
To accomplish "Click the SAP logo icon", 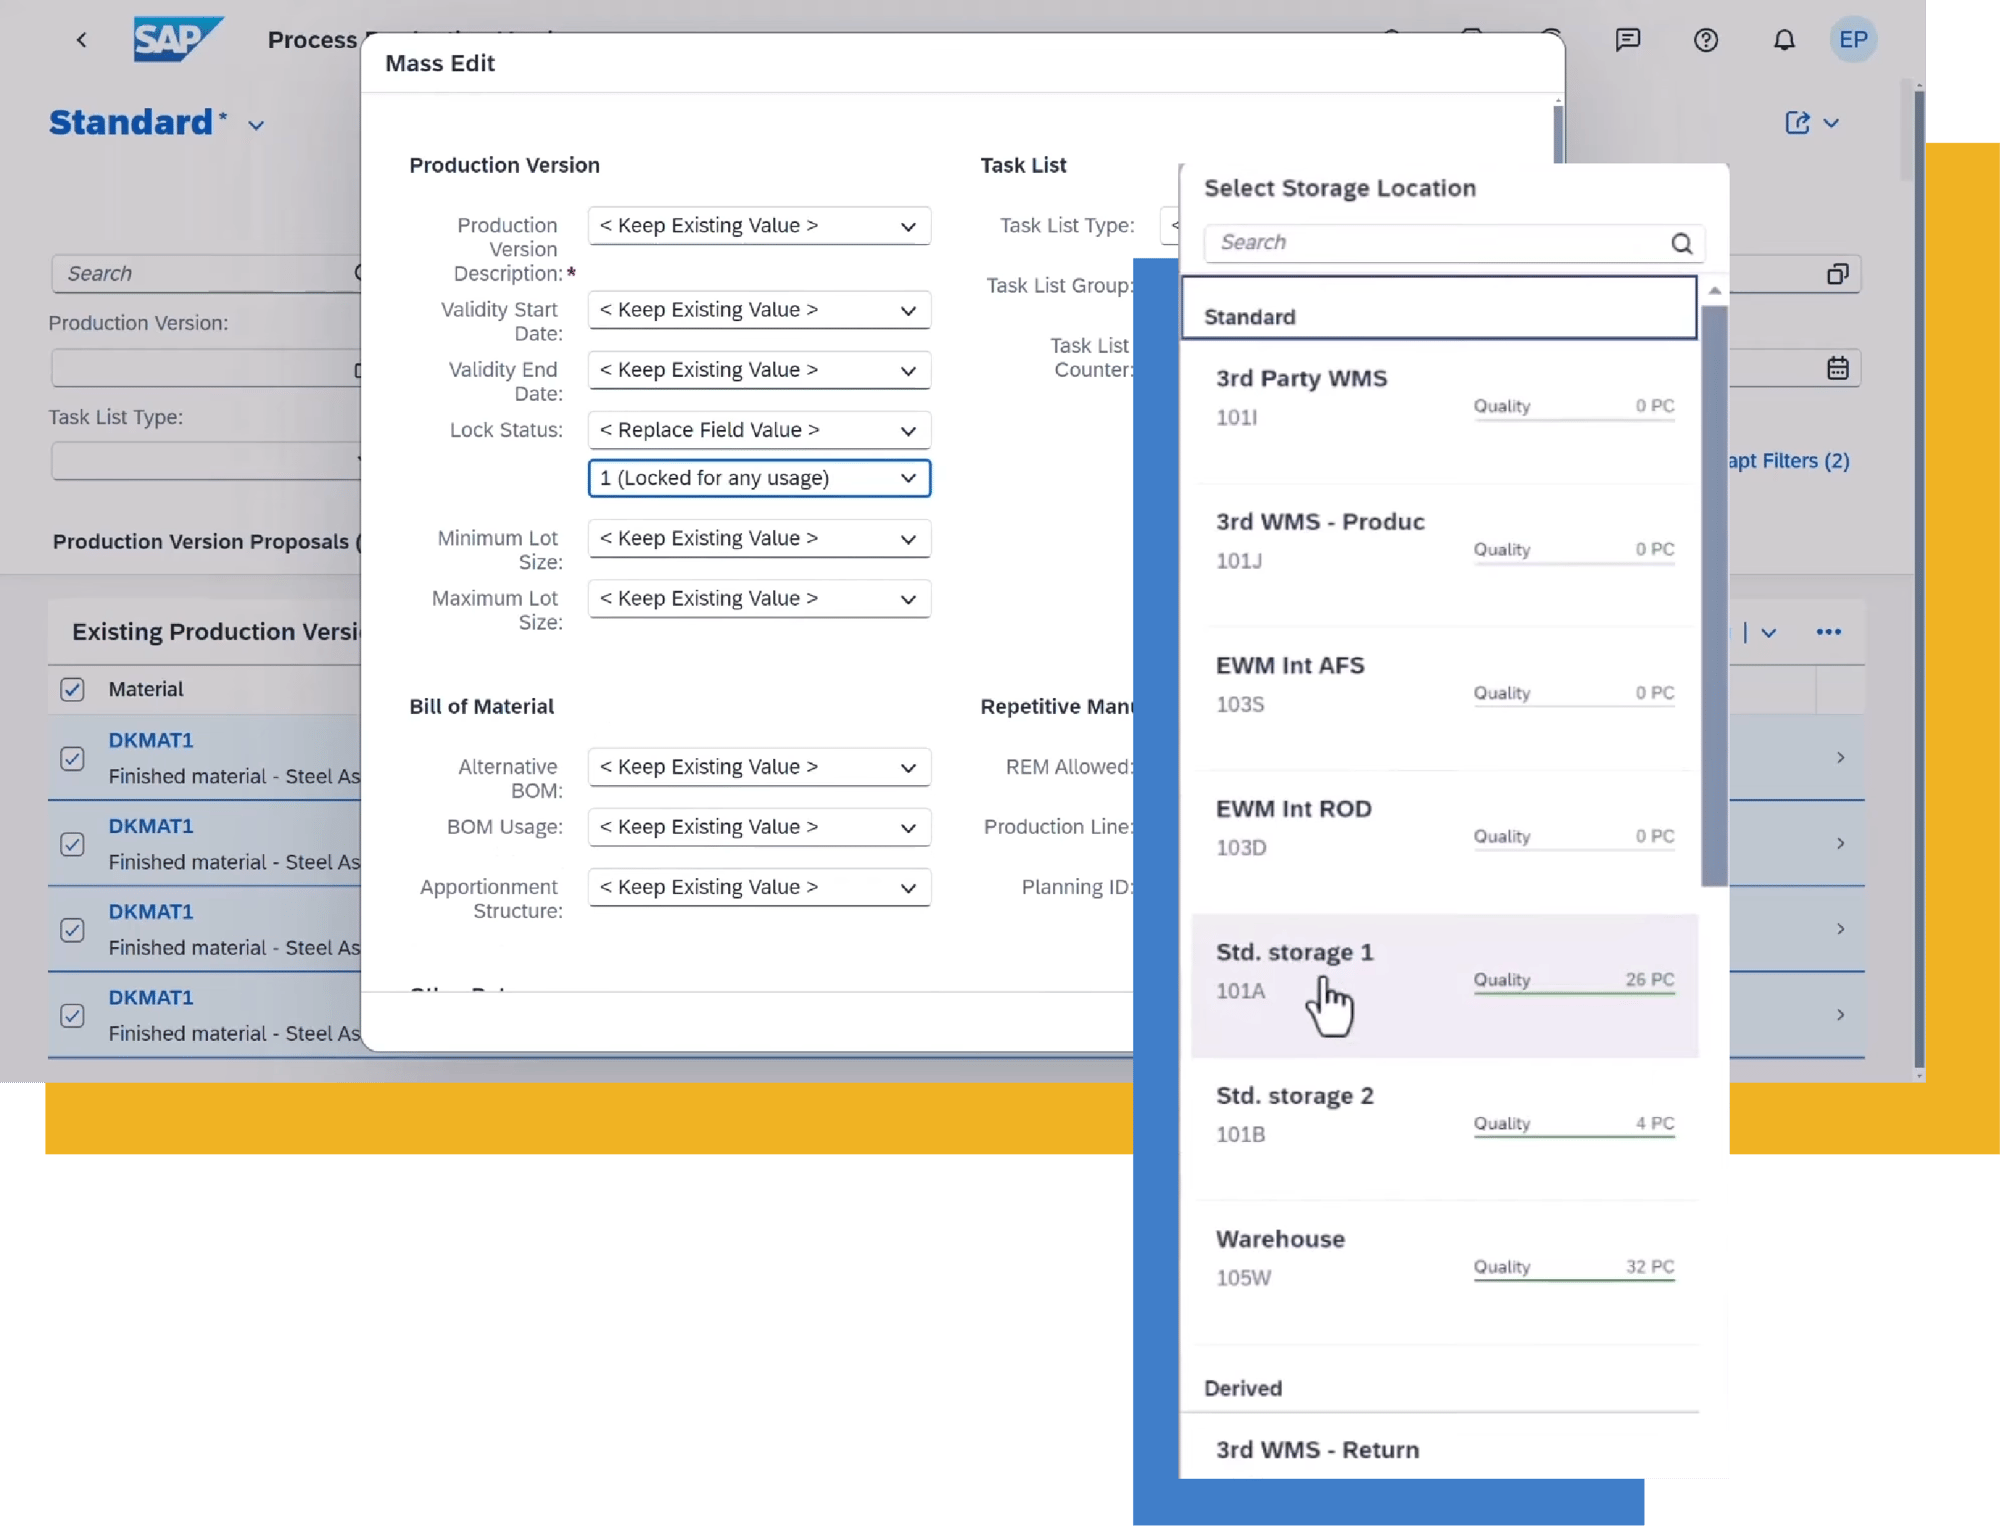I will point(175,37).
